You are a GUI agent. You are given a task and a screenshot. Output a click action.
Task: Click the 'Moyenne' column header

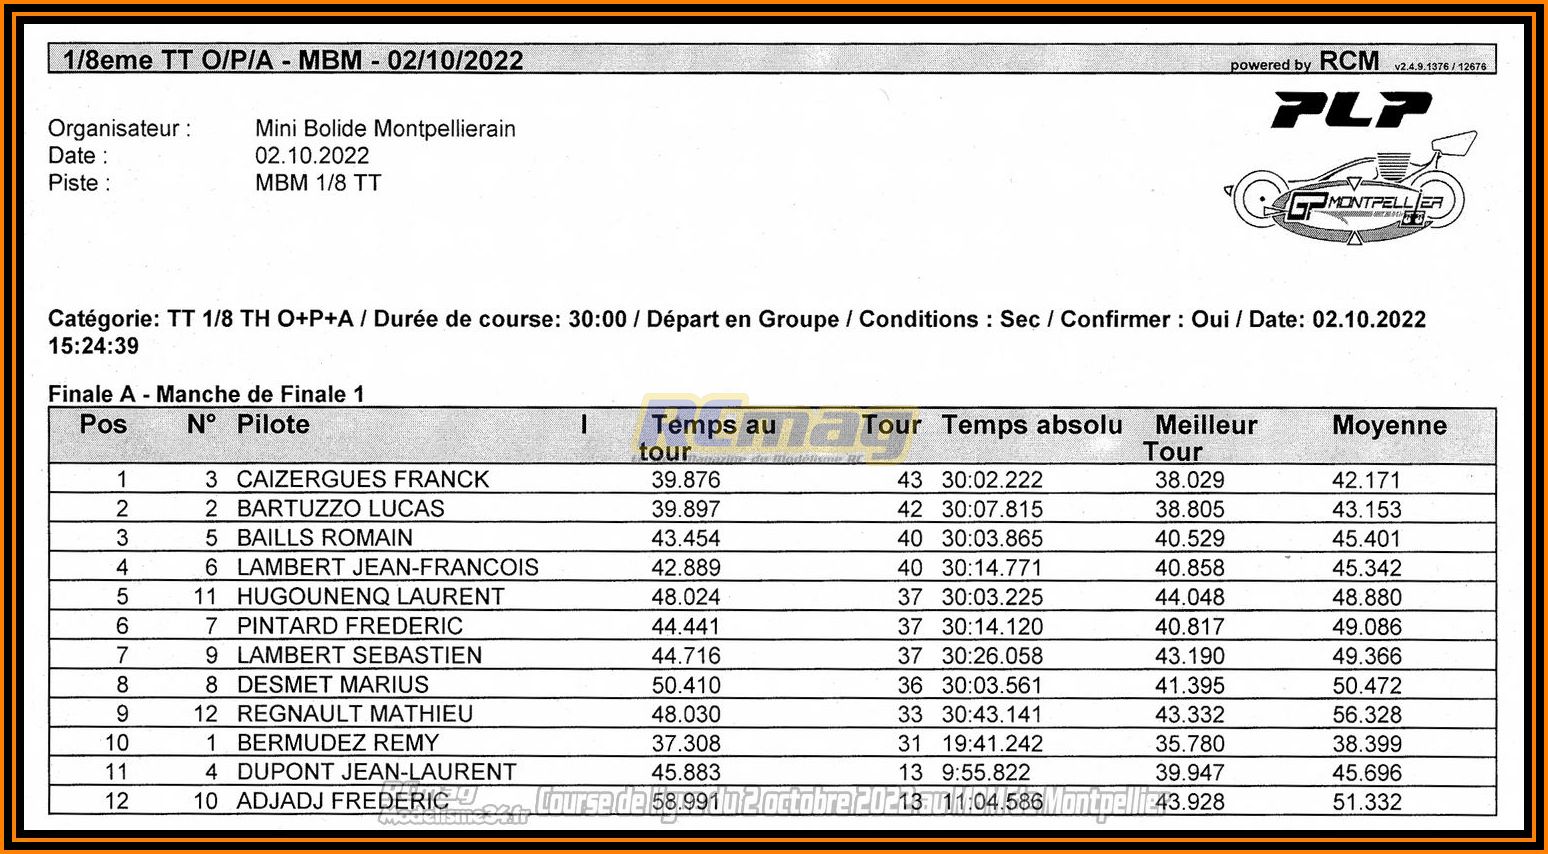click(x=1389, y=425)
